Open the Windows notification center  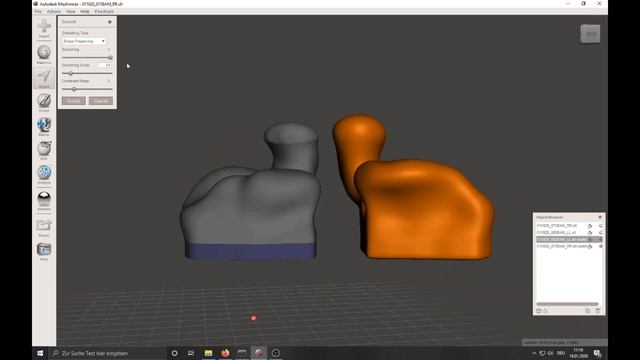pos(597,353)
